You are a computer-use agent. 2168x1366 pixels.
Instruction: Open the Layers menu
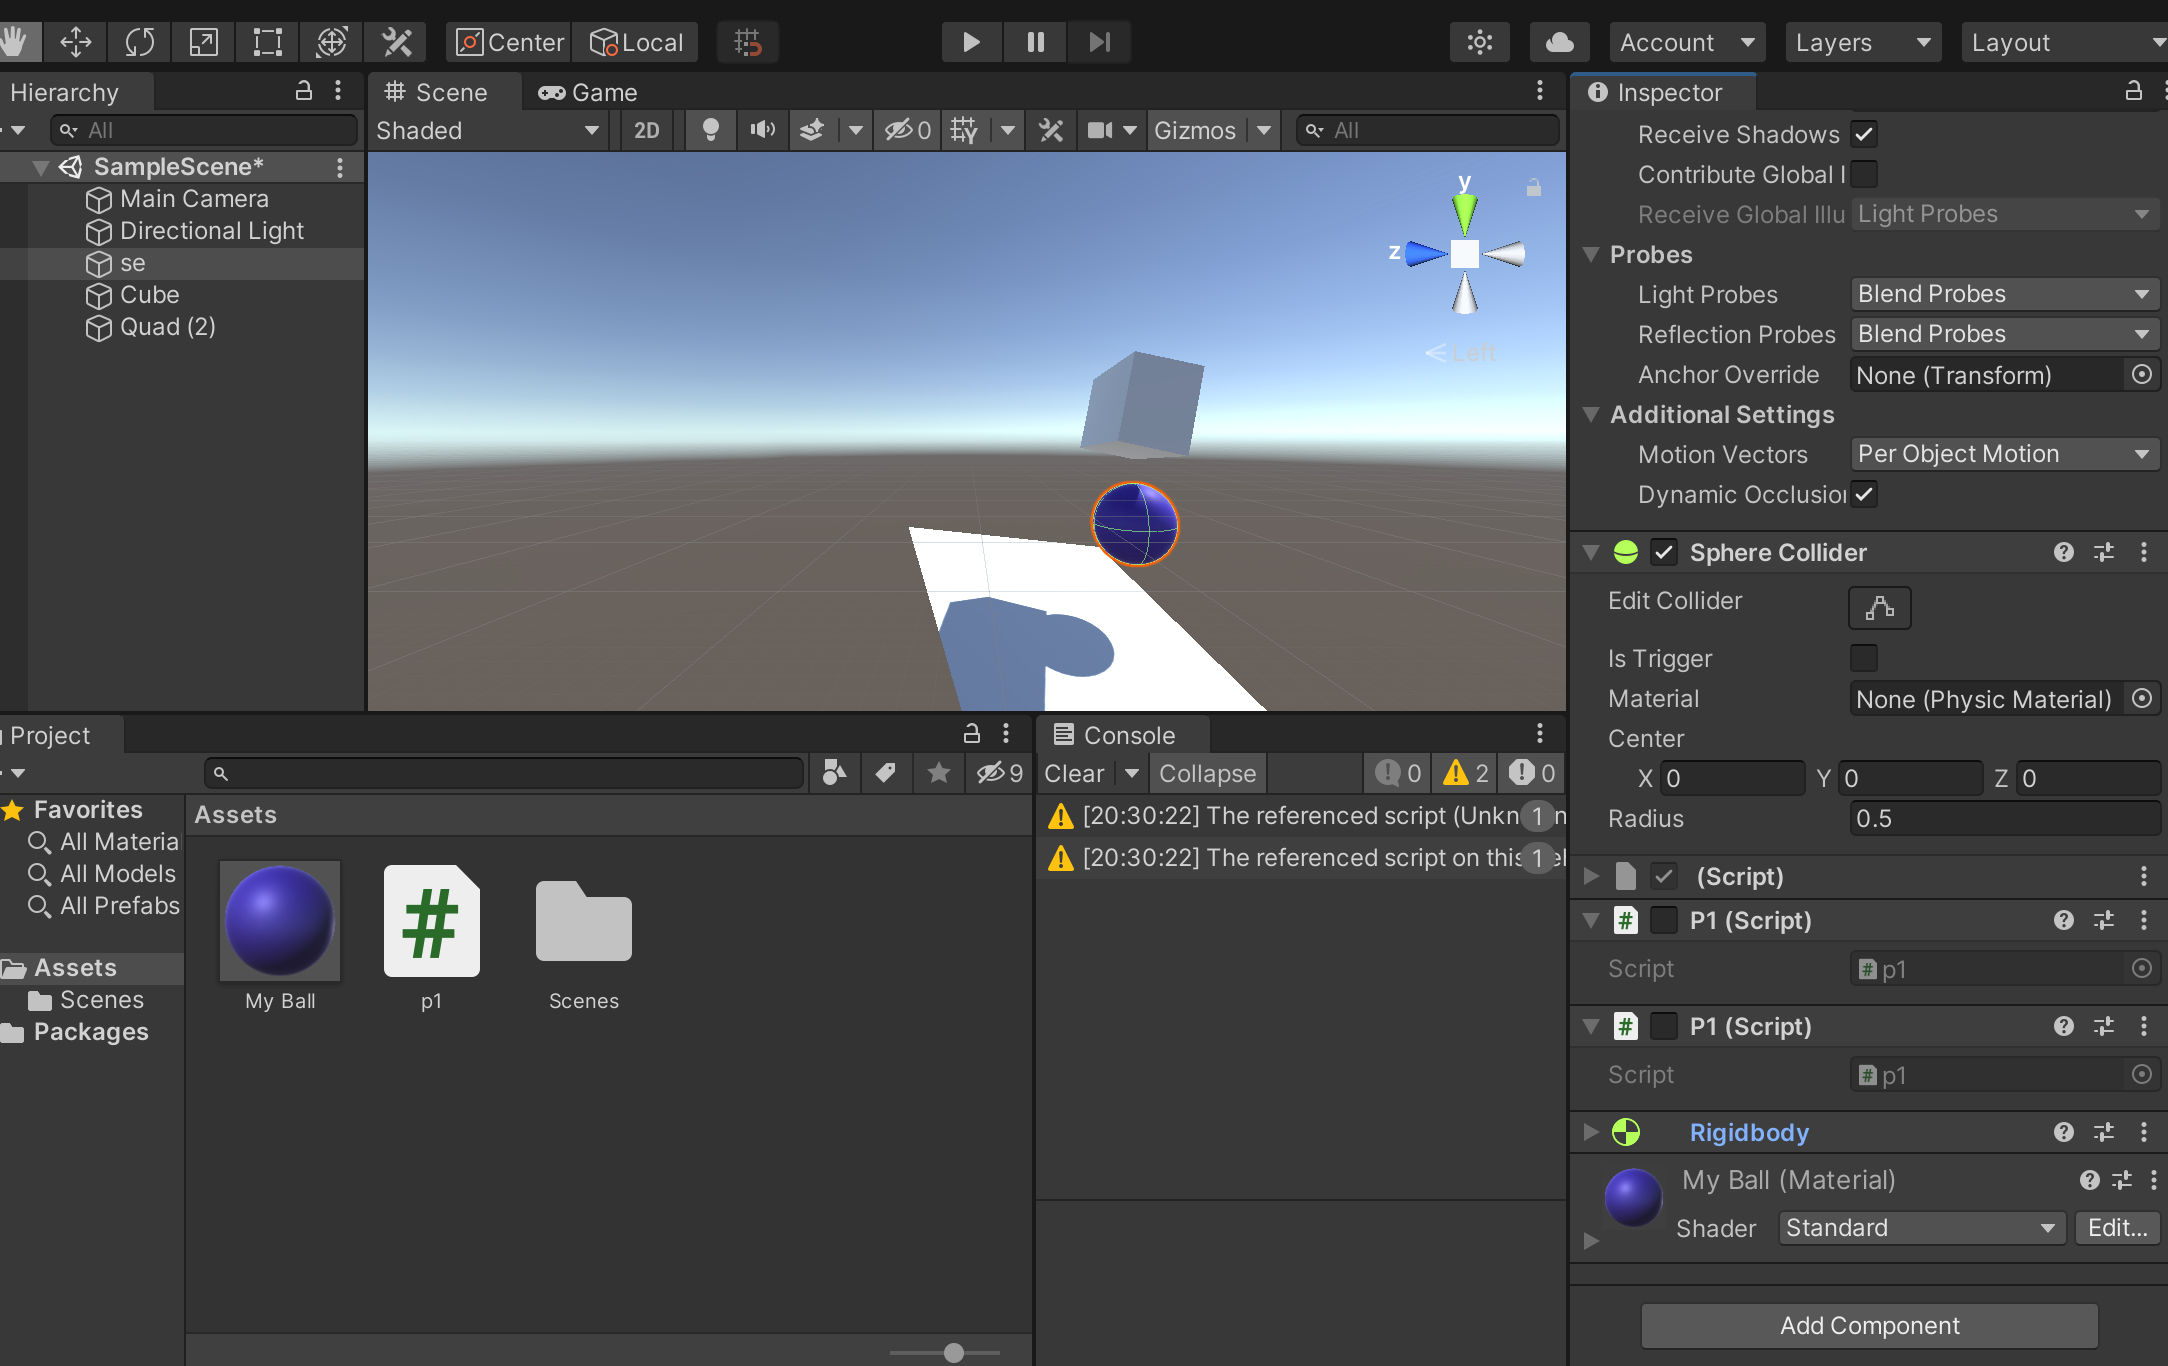[x=1861, y=42]
